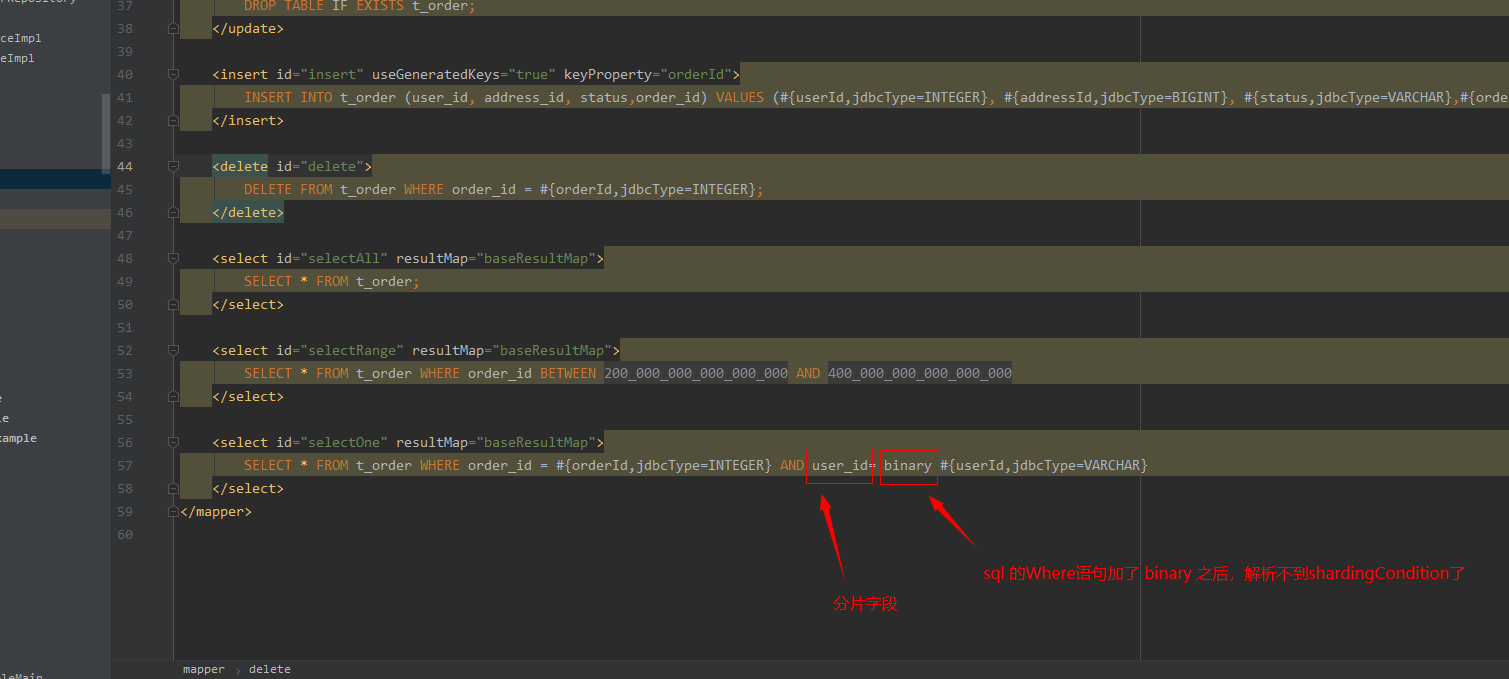Collapse the delete block fold arrow
Image resolution: width=1509 pixels, height=679 pixels.
[x=172, y=166]
